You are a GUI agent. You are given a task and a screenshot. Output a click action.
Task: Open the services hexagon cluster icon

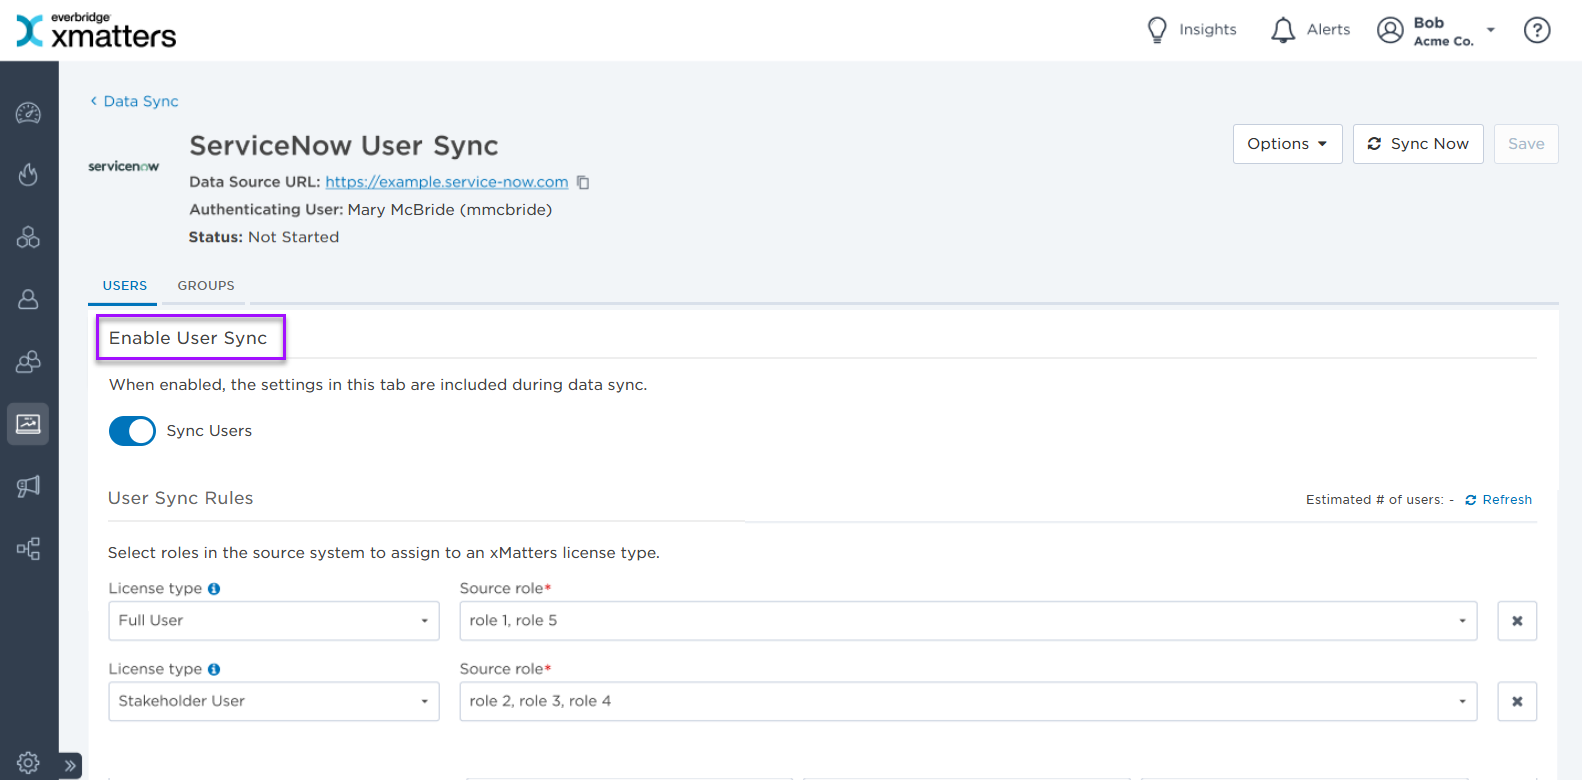pyautogui.click(x=28, y=237)
